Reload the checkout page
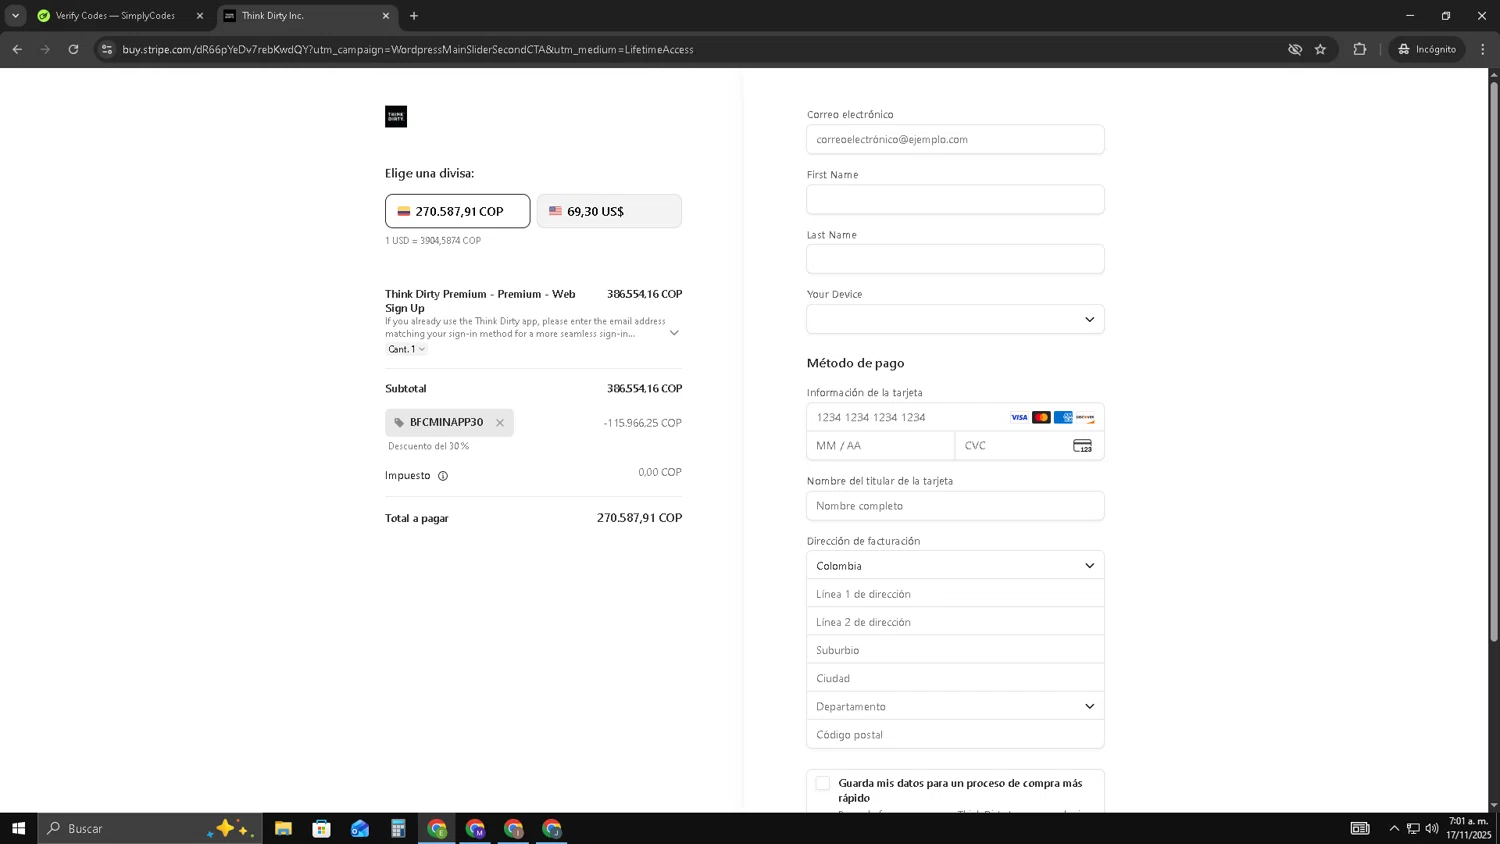The width and height of the screenshot is (1500, 844). pos(73,49)
